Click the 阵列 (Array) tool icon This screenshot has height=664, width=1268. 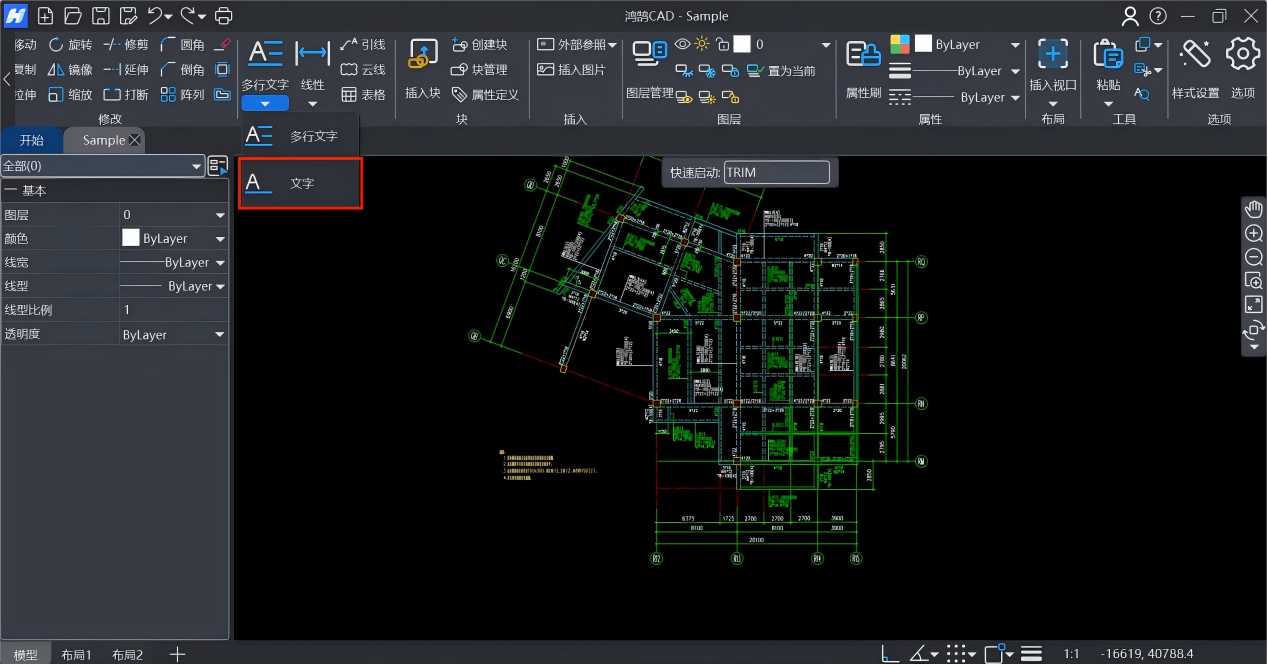coord(168,95)
